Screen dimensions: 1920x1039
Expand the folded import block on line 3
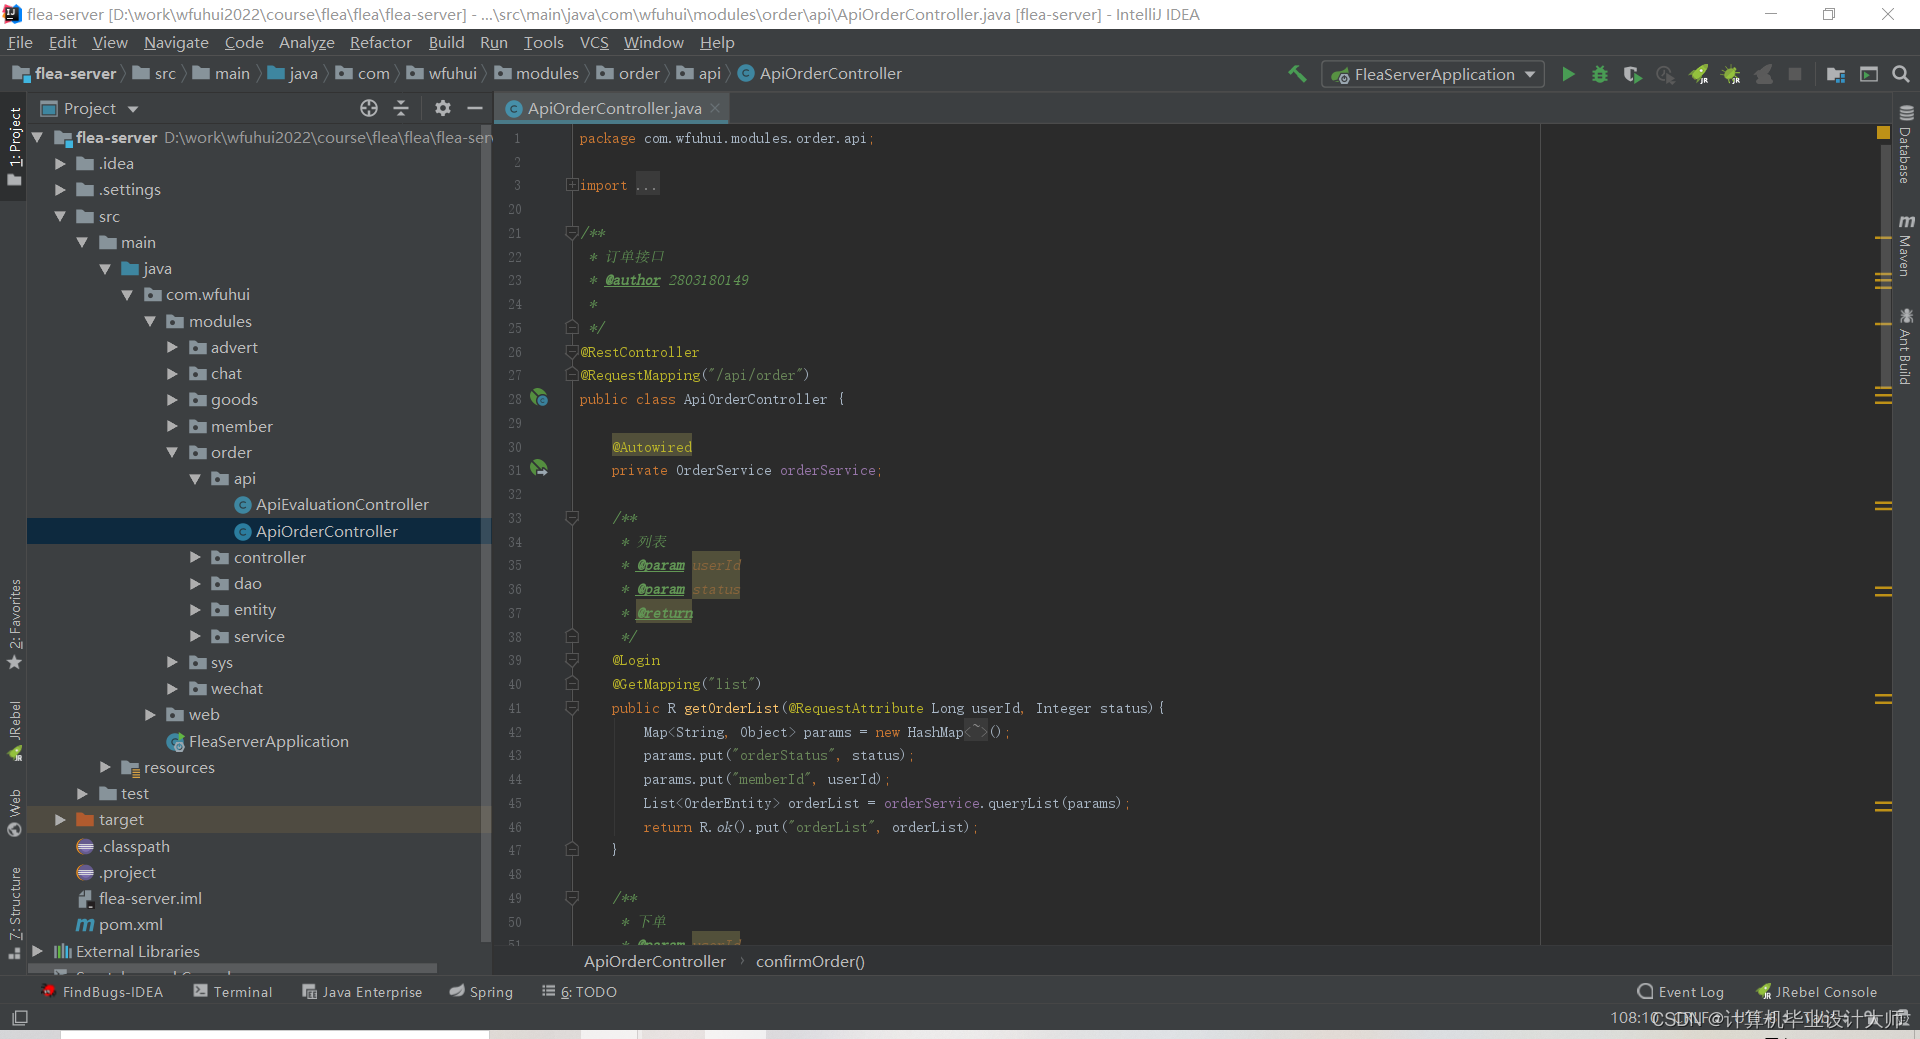click(x=572, y=185)
